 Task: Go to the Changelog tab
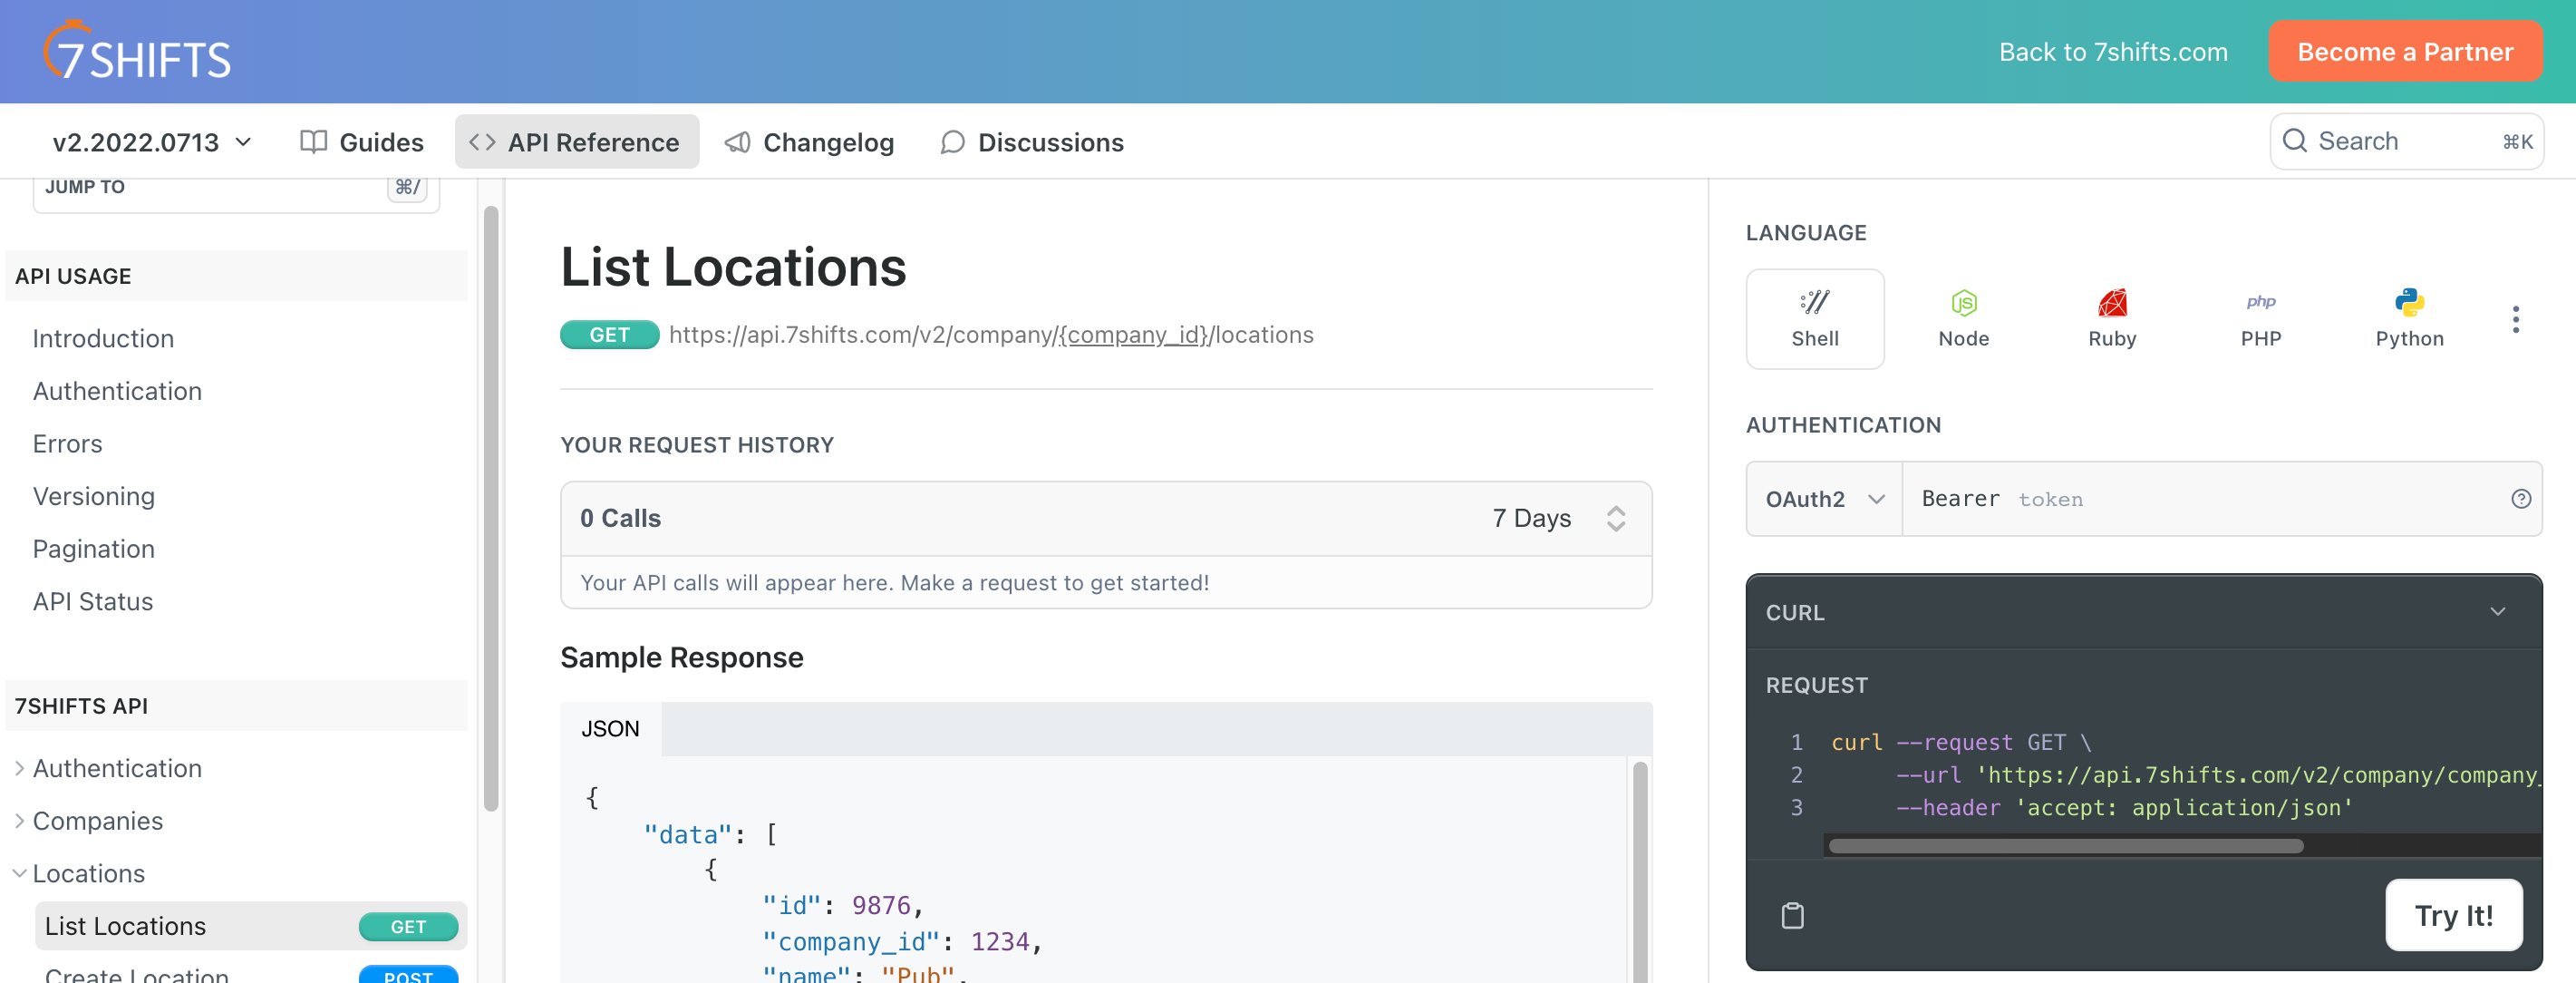809,142
